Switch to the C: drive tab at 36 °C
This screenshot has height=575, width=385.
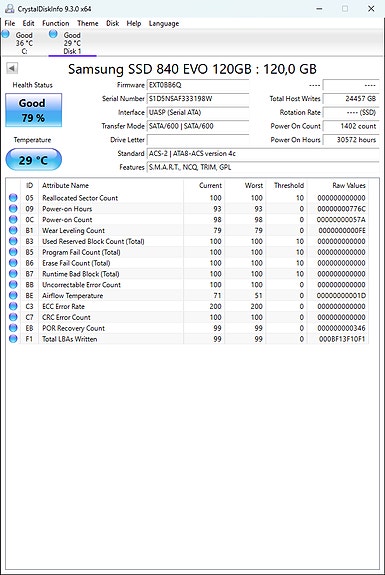(24, 43)
